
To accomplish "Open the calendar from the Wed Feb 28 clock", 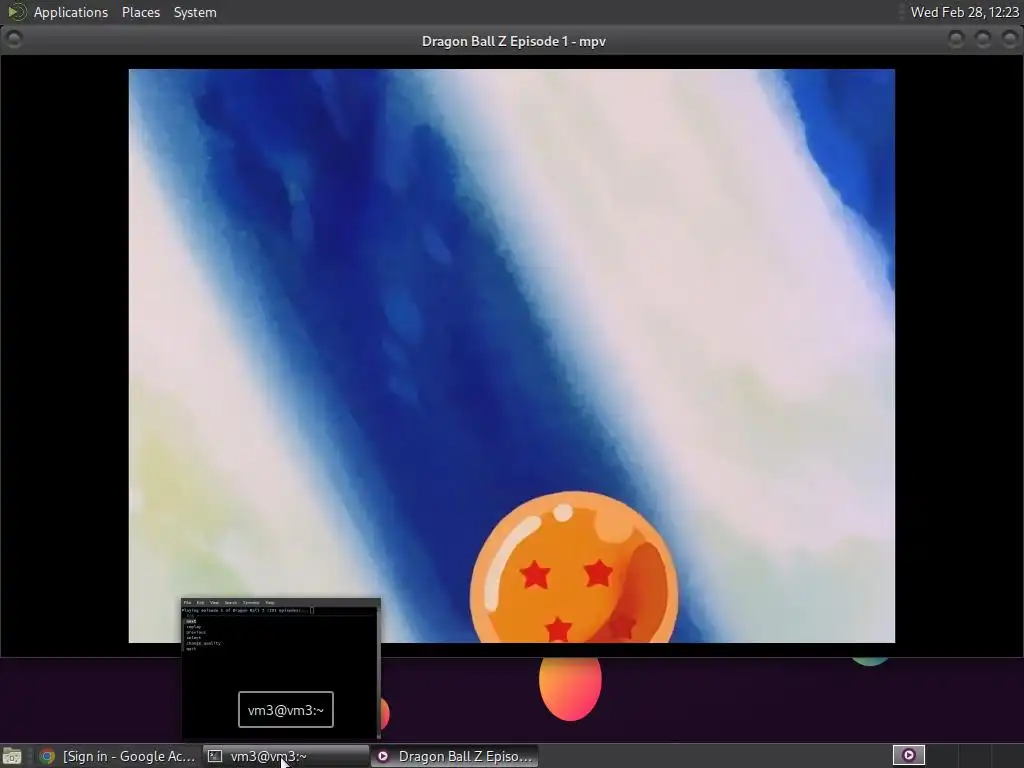I will click(964, 12).
